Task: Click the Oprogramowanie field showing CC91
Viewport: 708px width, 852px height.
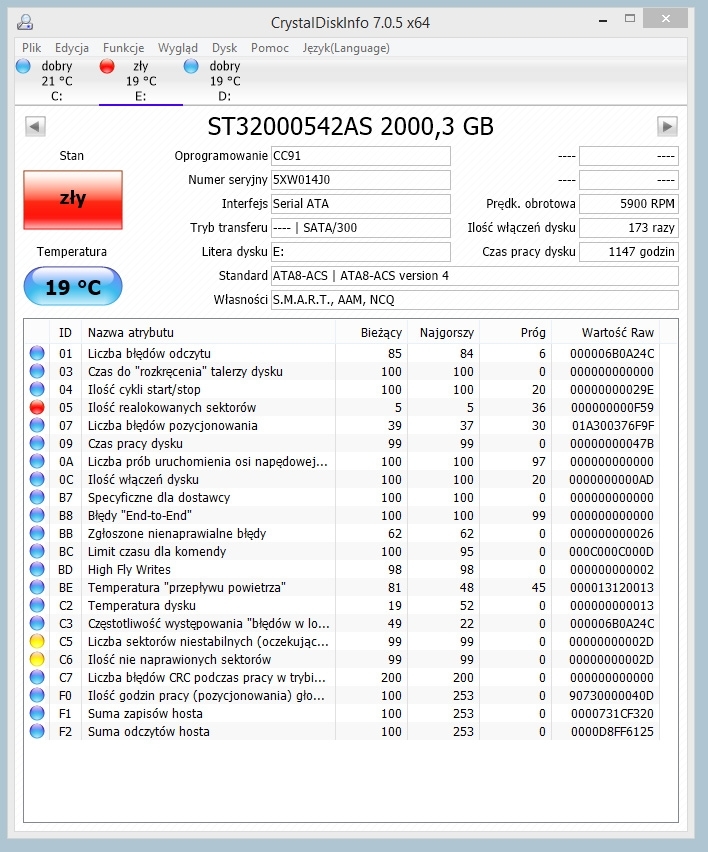Action: [361, 156]
